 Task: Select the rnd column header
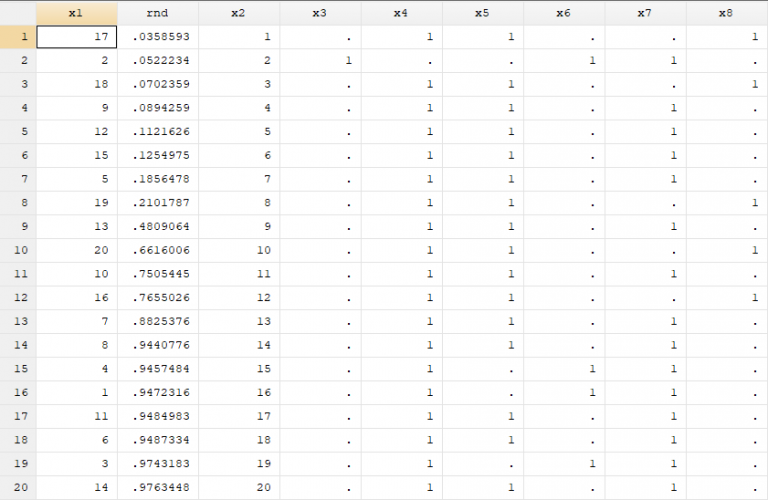(157, 13)
